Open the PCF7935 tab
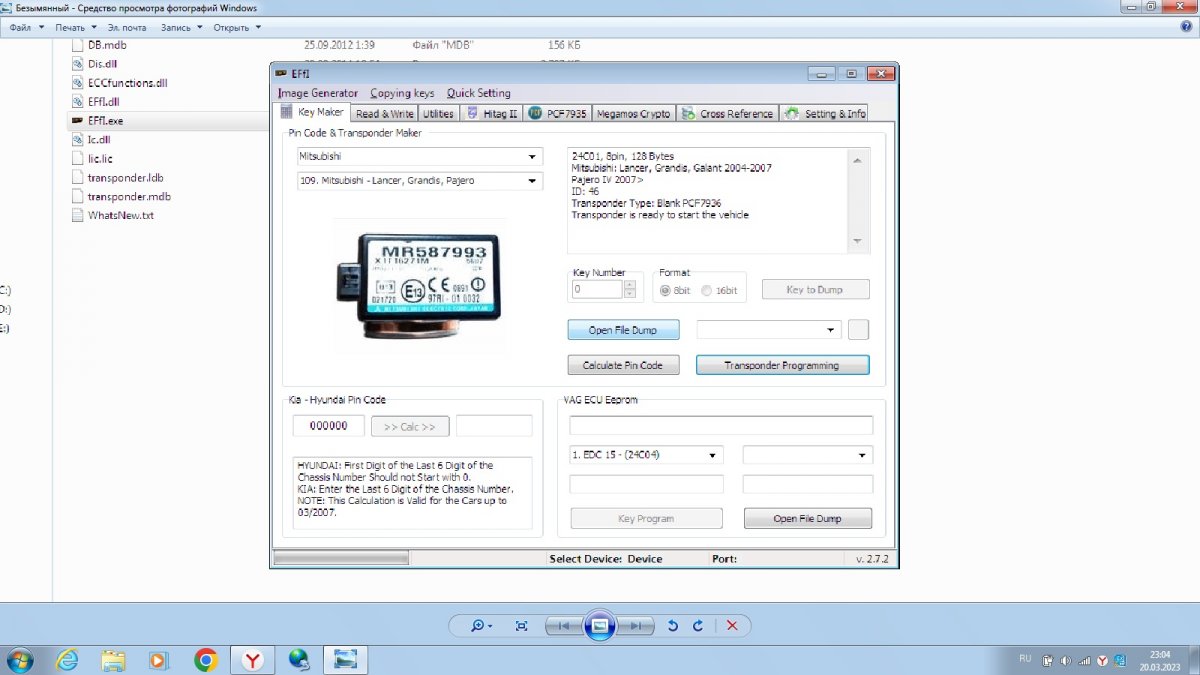1200x675 pixels. pos(558,114)
